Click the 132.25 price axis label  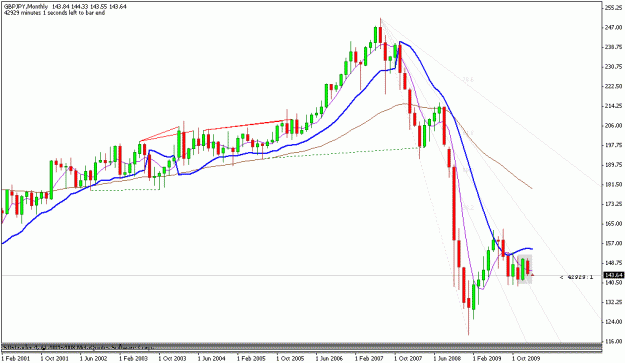[x=614, y=302]
